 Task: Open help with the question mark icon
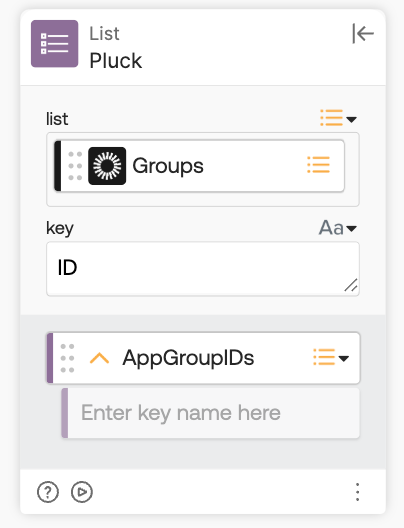[48, 492]
